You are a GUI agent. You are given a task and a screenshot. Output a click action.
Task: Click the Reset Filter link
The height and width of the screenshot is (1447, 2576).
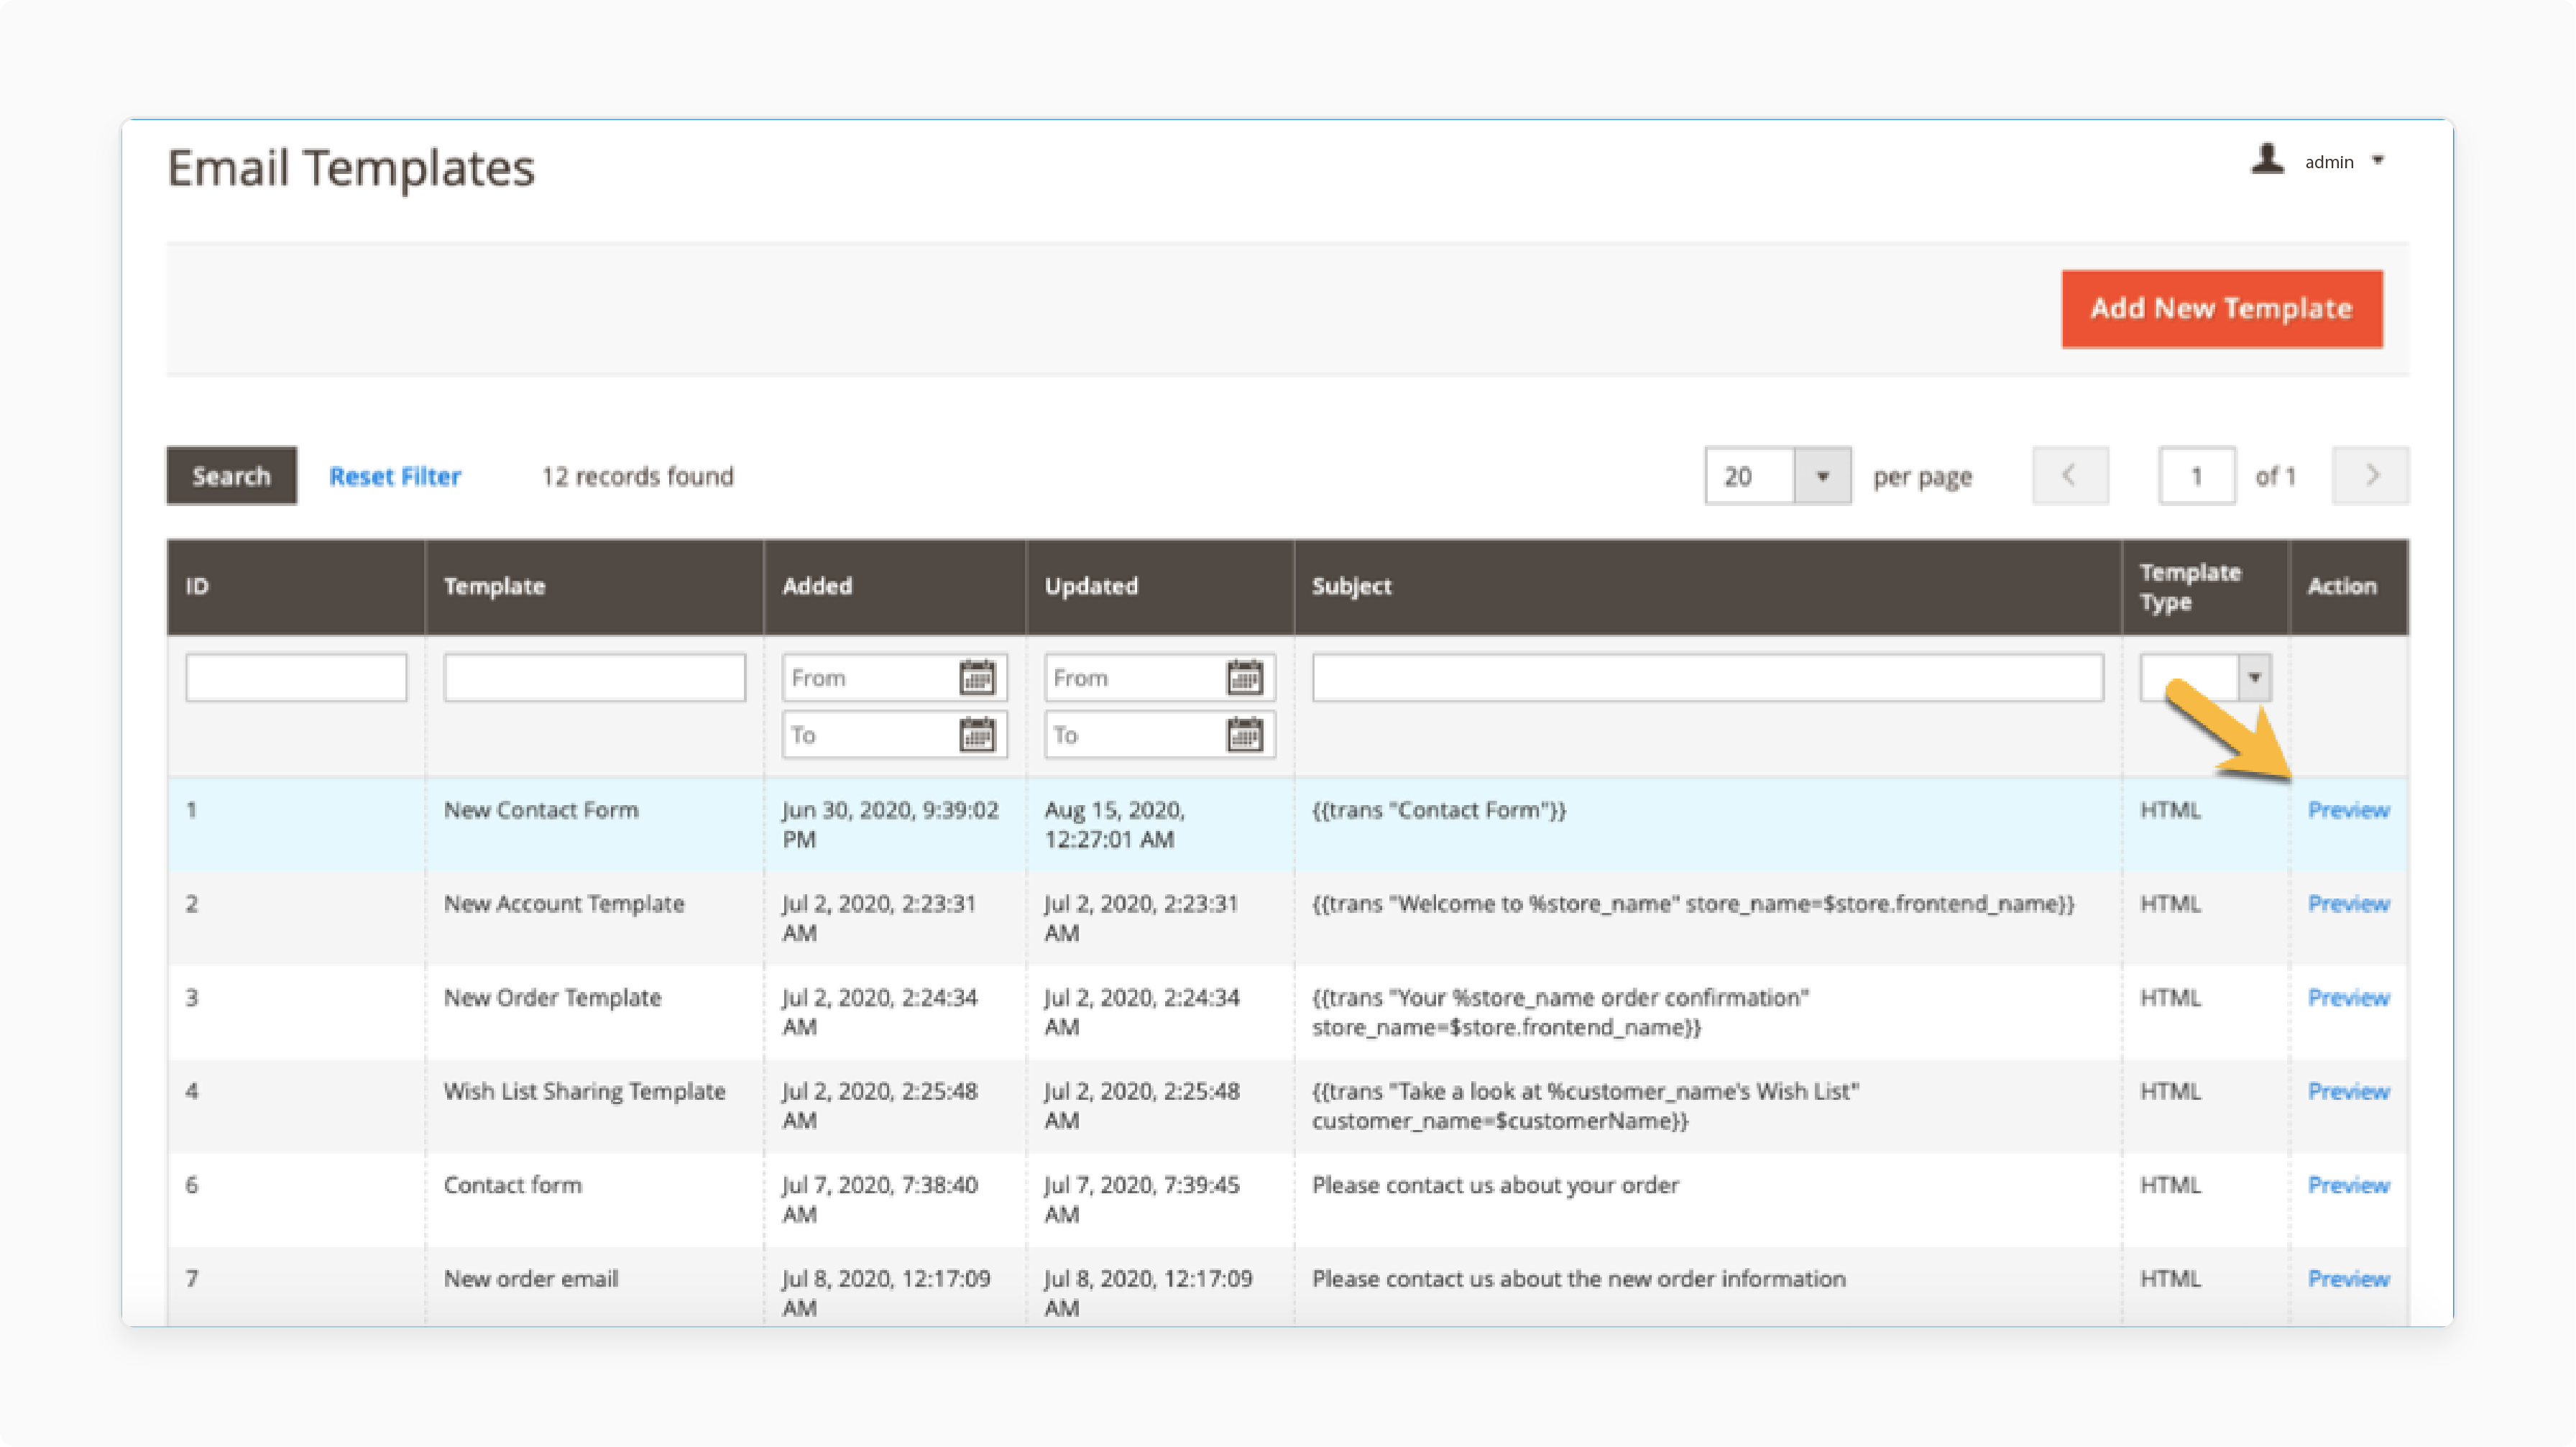(x=395, y=476)
